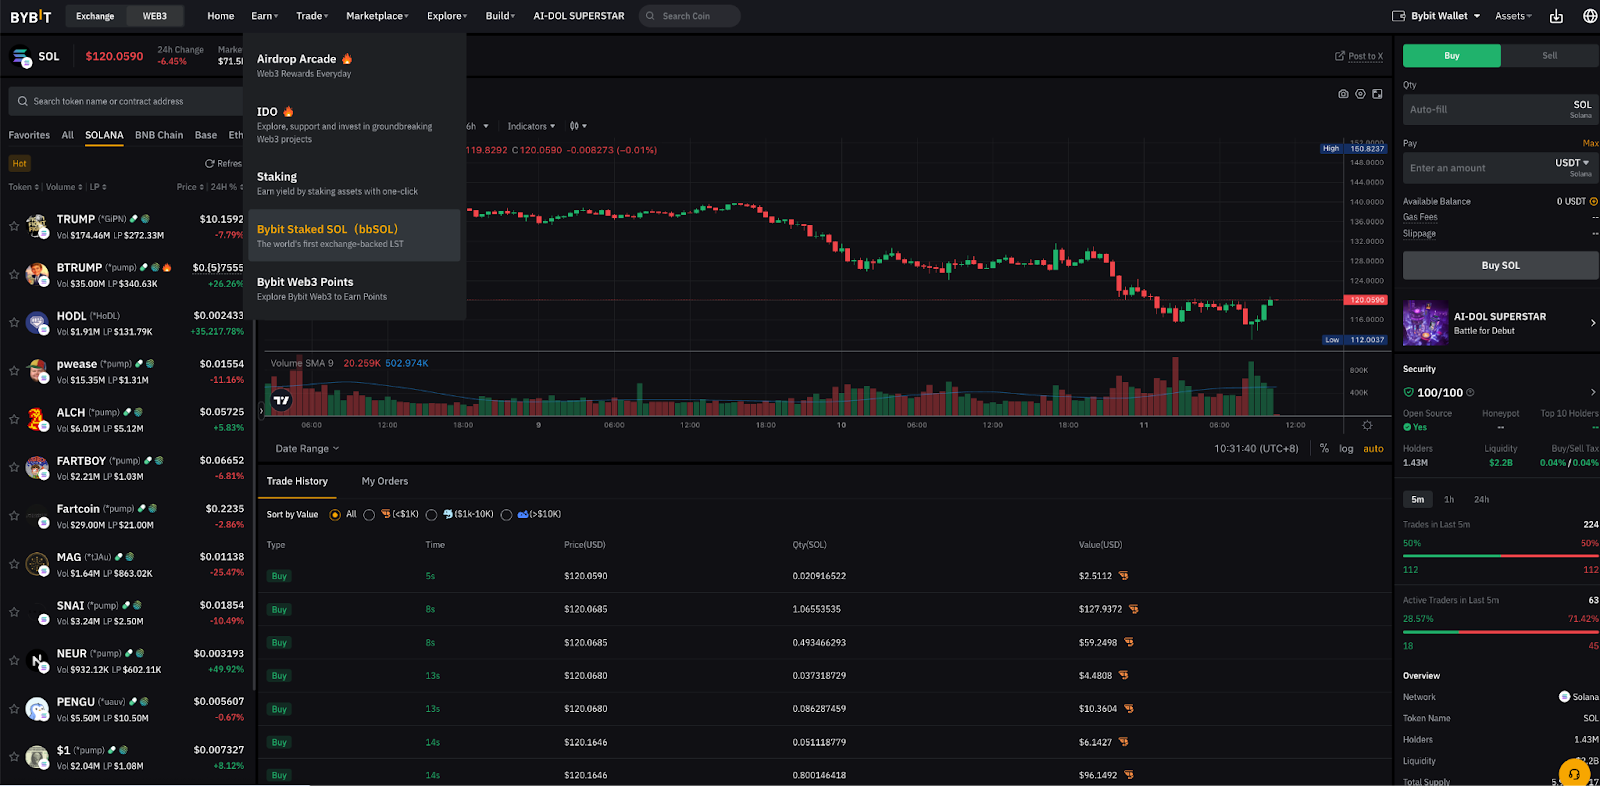The height and width of the screenshot is (786, 1600).
Task: Click the customer support headset icon
Action: pyautogui.click(x=1574, y=773)
